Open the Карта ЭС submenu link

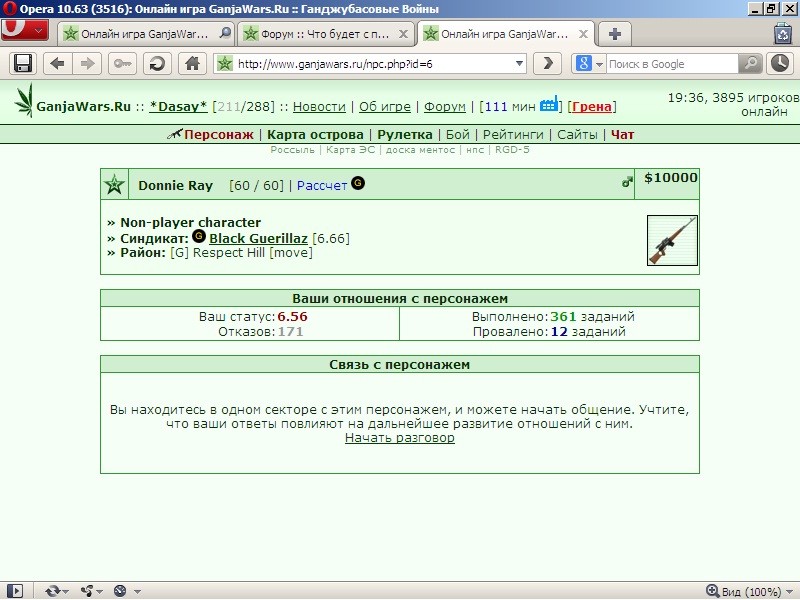351,150
